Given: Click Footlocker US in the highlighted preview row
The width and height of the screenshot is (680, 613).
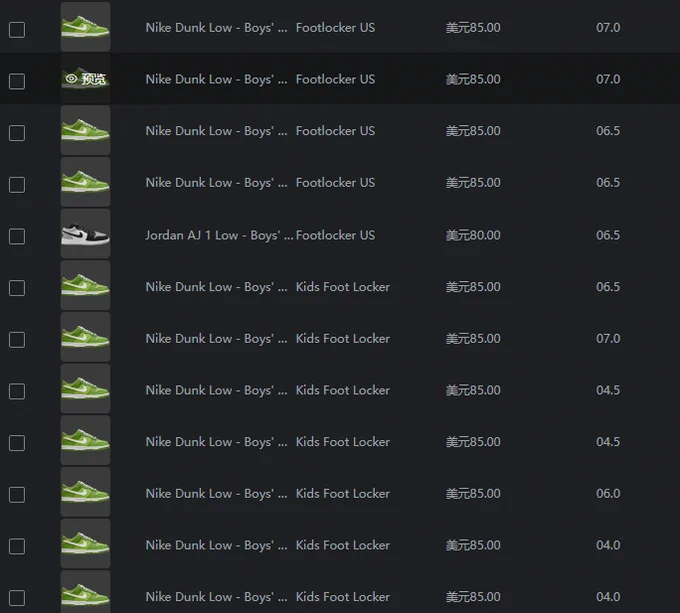Looking at the screenshot, I should 335,79.
